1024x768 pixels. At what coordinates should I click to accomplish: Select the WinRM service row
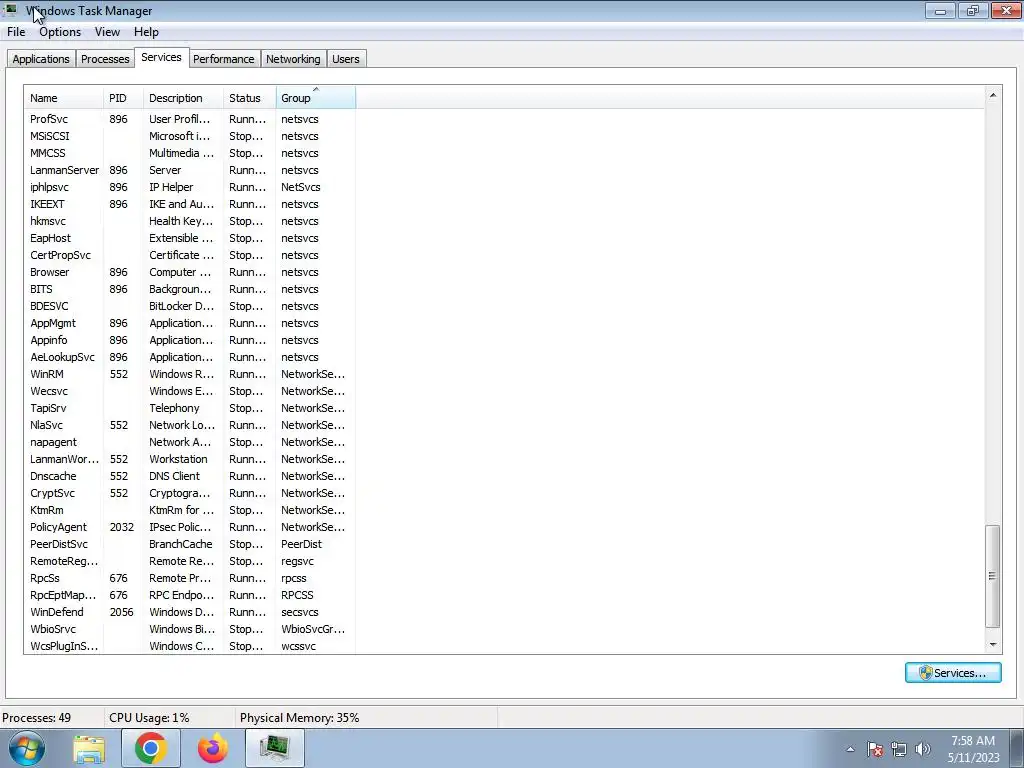pos(190,374)
